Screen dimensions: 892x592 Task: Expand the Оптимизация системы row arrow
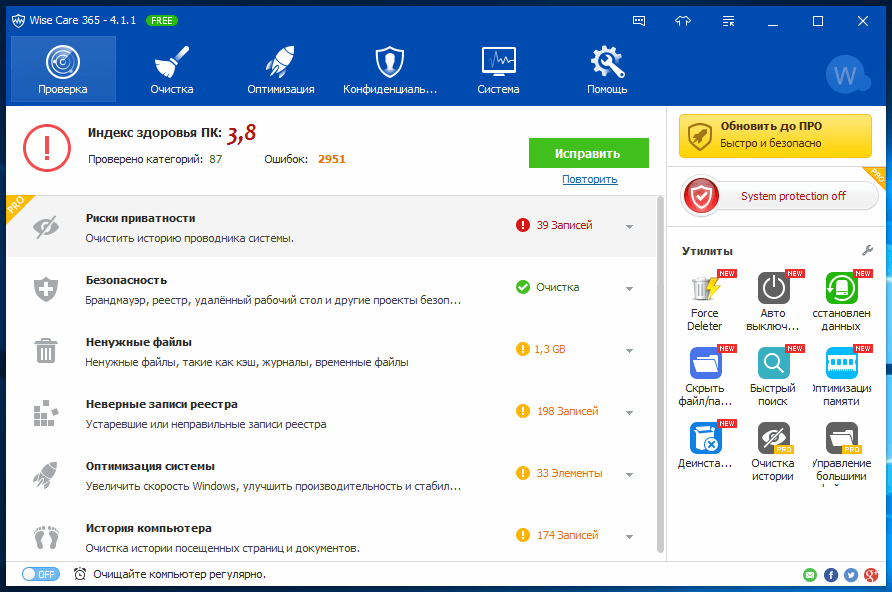click(x=629, y=474)
